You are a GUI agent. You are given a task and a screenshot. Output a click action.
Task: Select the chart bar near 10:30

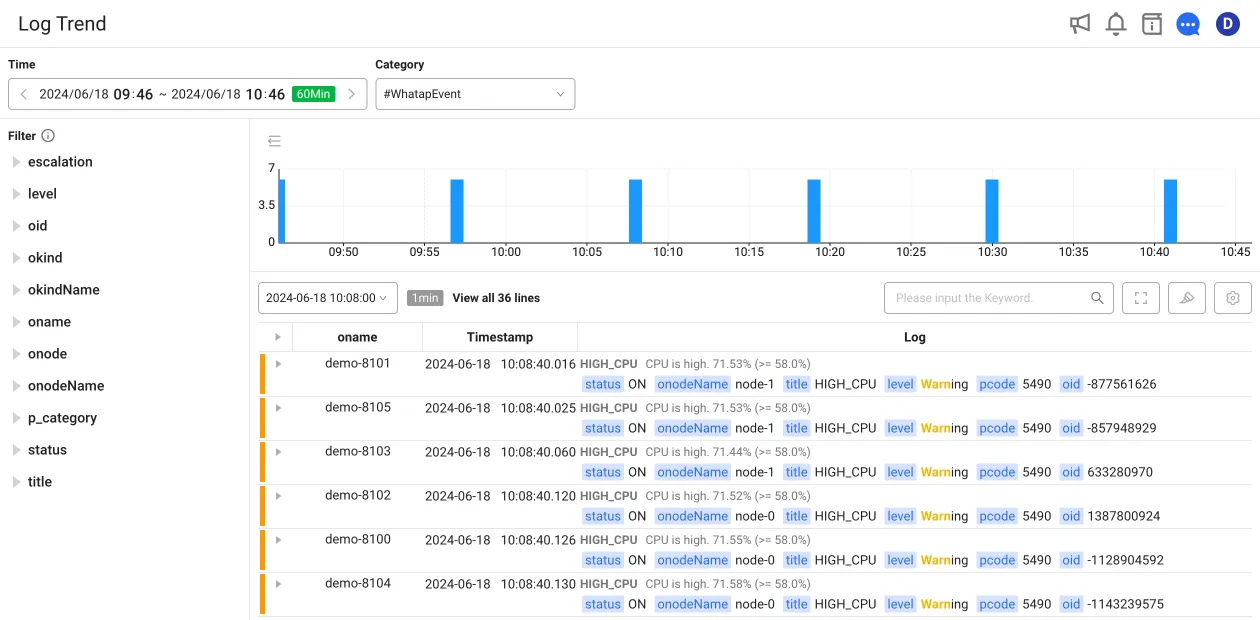pyautogui.click(x=992, y=211)
